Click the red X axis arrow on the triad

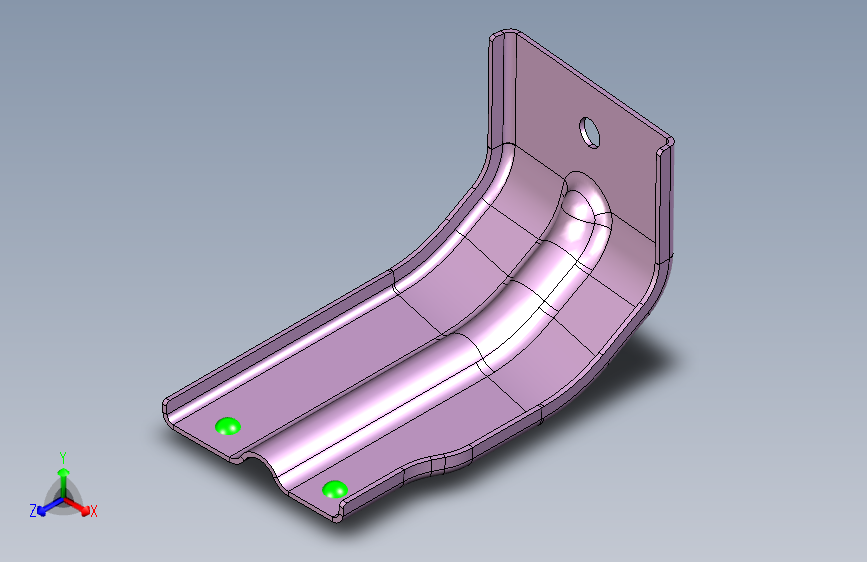[77, 506]
